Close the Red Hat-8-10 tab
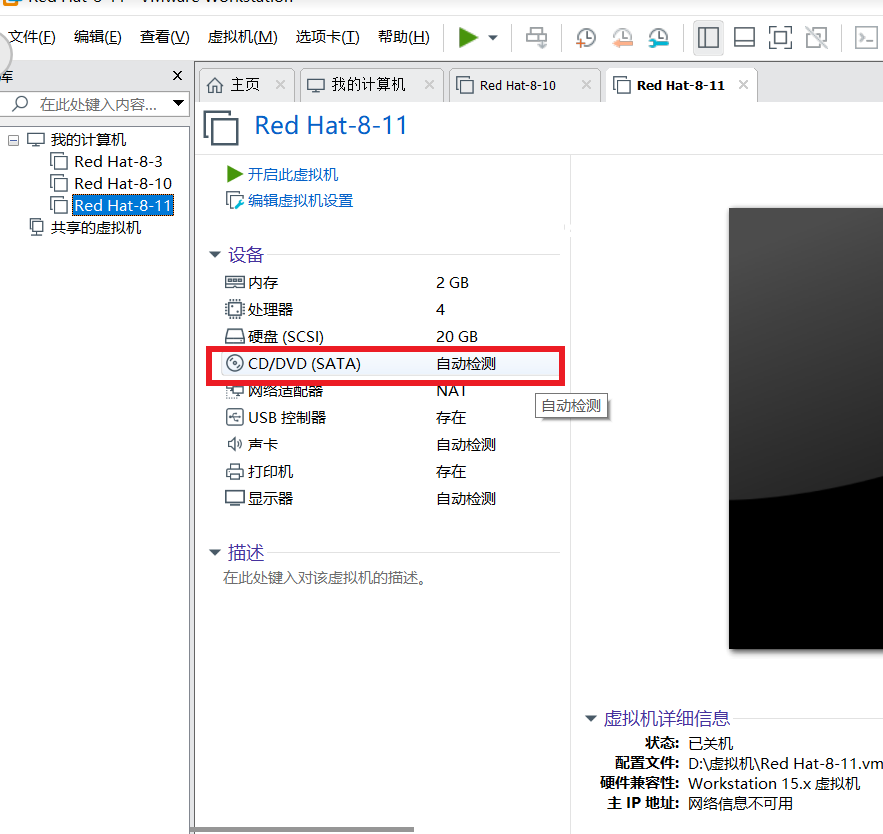The width and height of the screenshot is (883, 834). 586,84
